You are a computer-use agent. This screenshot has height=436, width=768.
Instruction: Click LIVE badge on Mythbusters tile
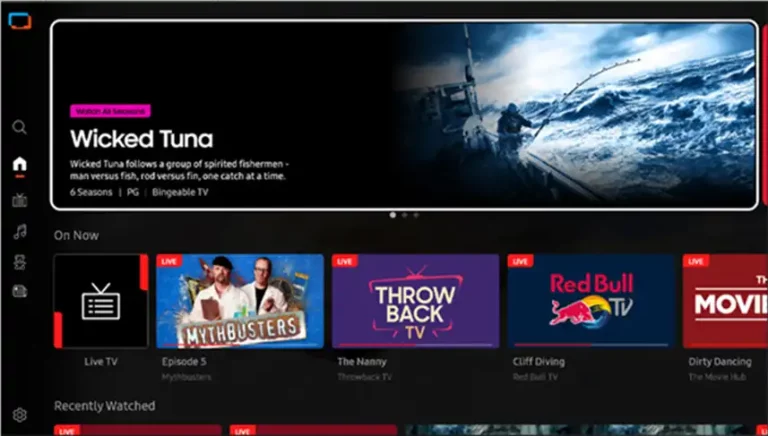(169, 261)
